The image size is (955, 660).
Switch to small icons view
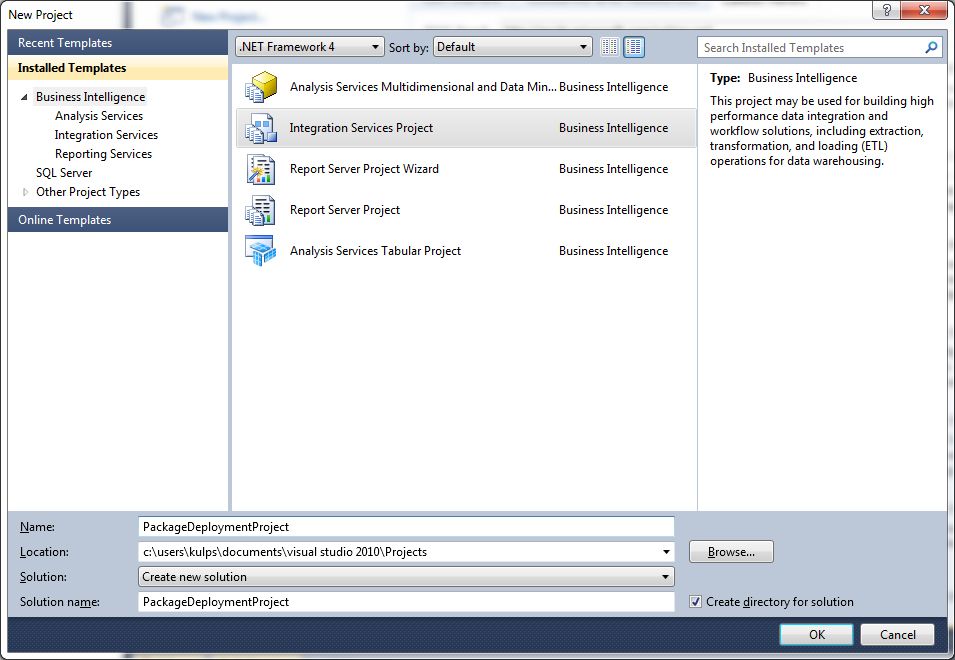click(609, 47)
